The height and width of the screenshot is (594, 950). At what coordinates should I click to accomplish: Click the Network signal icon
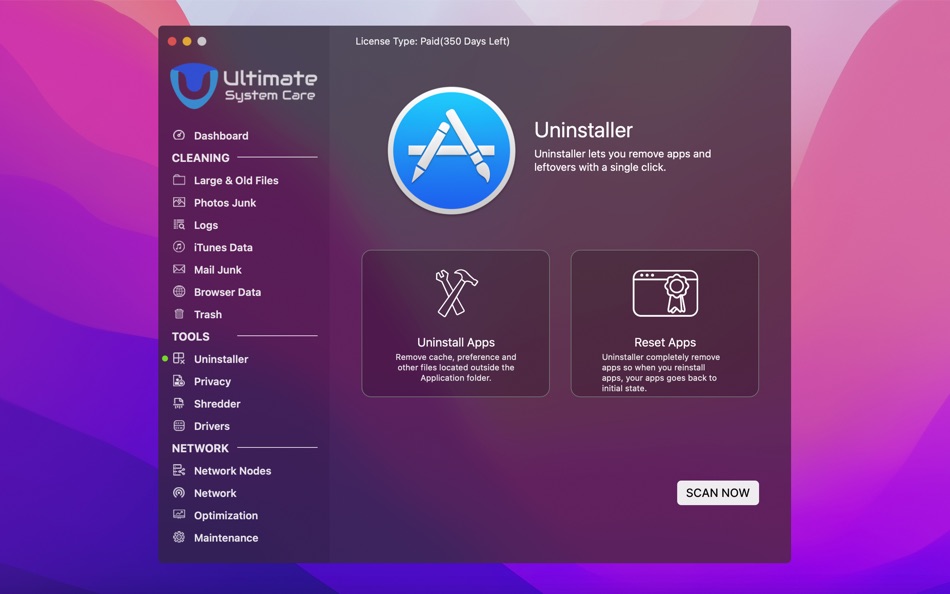pos(179,492)
